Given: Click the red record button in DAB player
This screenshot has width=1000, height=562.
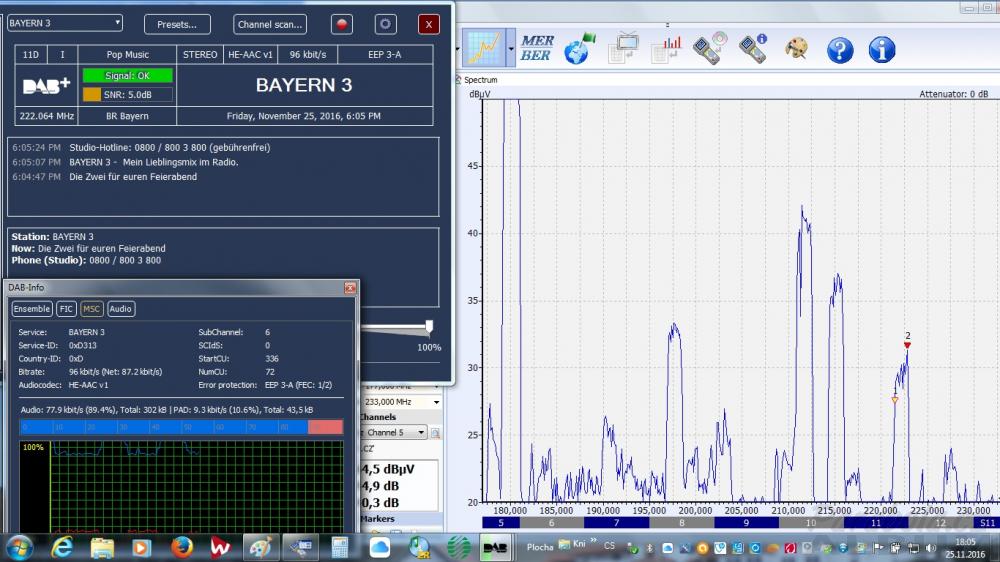Looking at the screenshot, I should [342, 24].
